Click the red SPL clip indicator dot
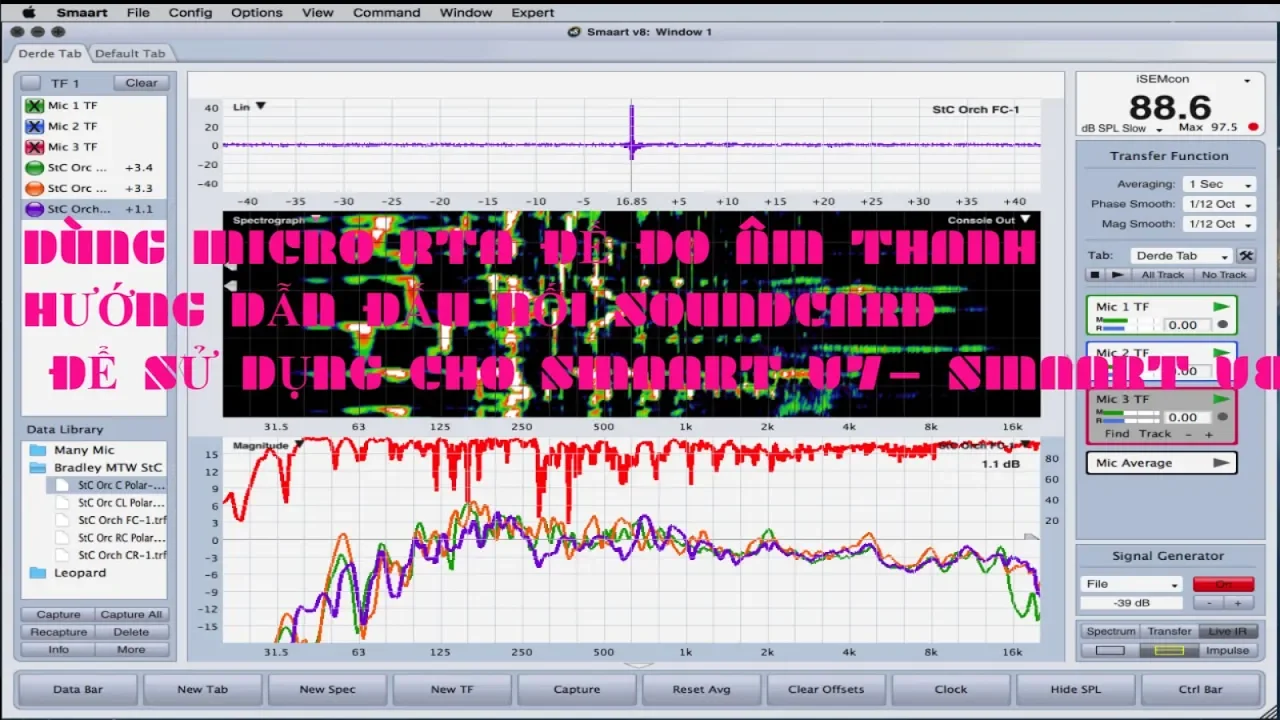 (1253, 127)
